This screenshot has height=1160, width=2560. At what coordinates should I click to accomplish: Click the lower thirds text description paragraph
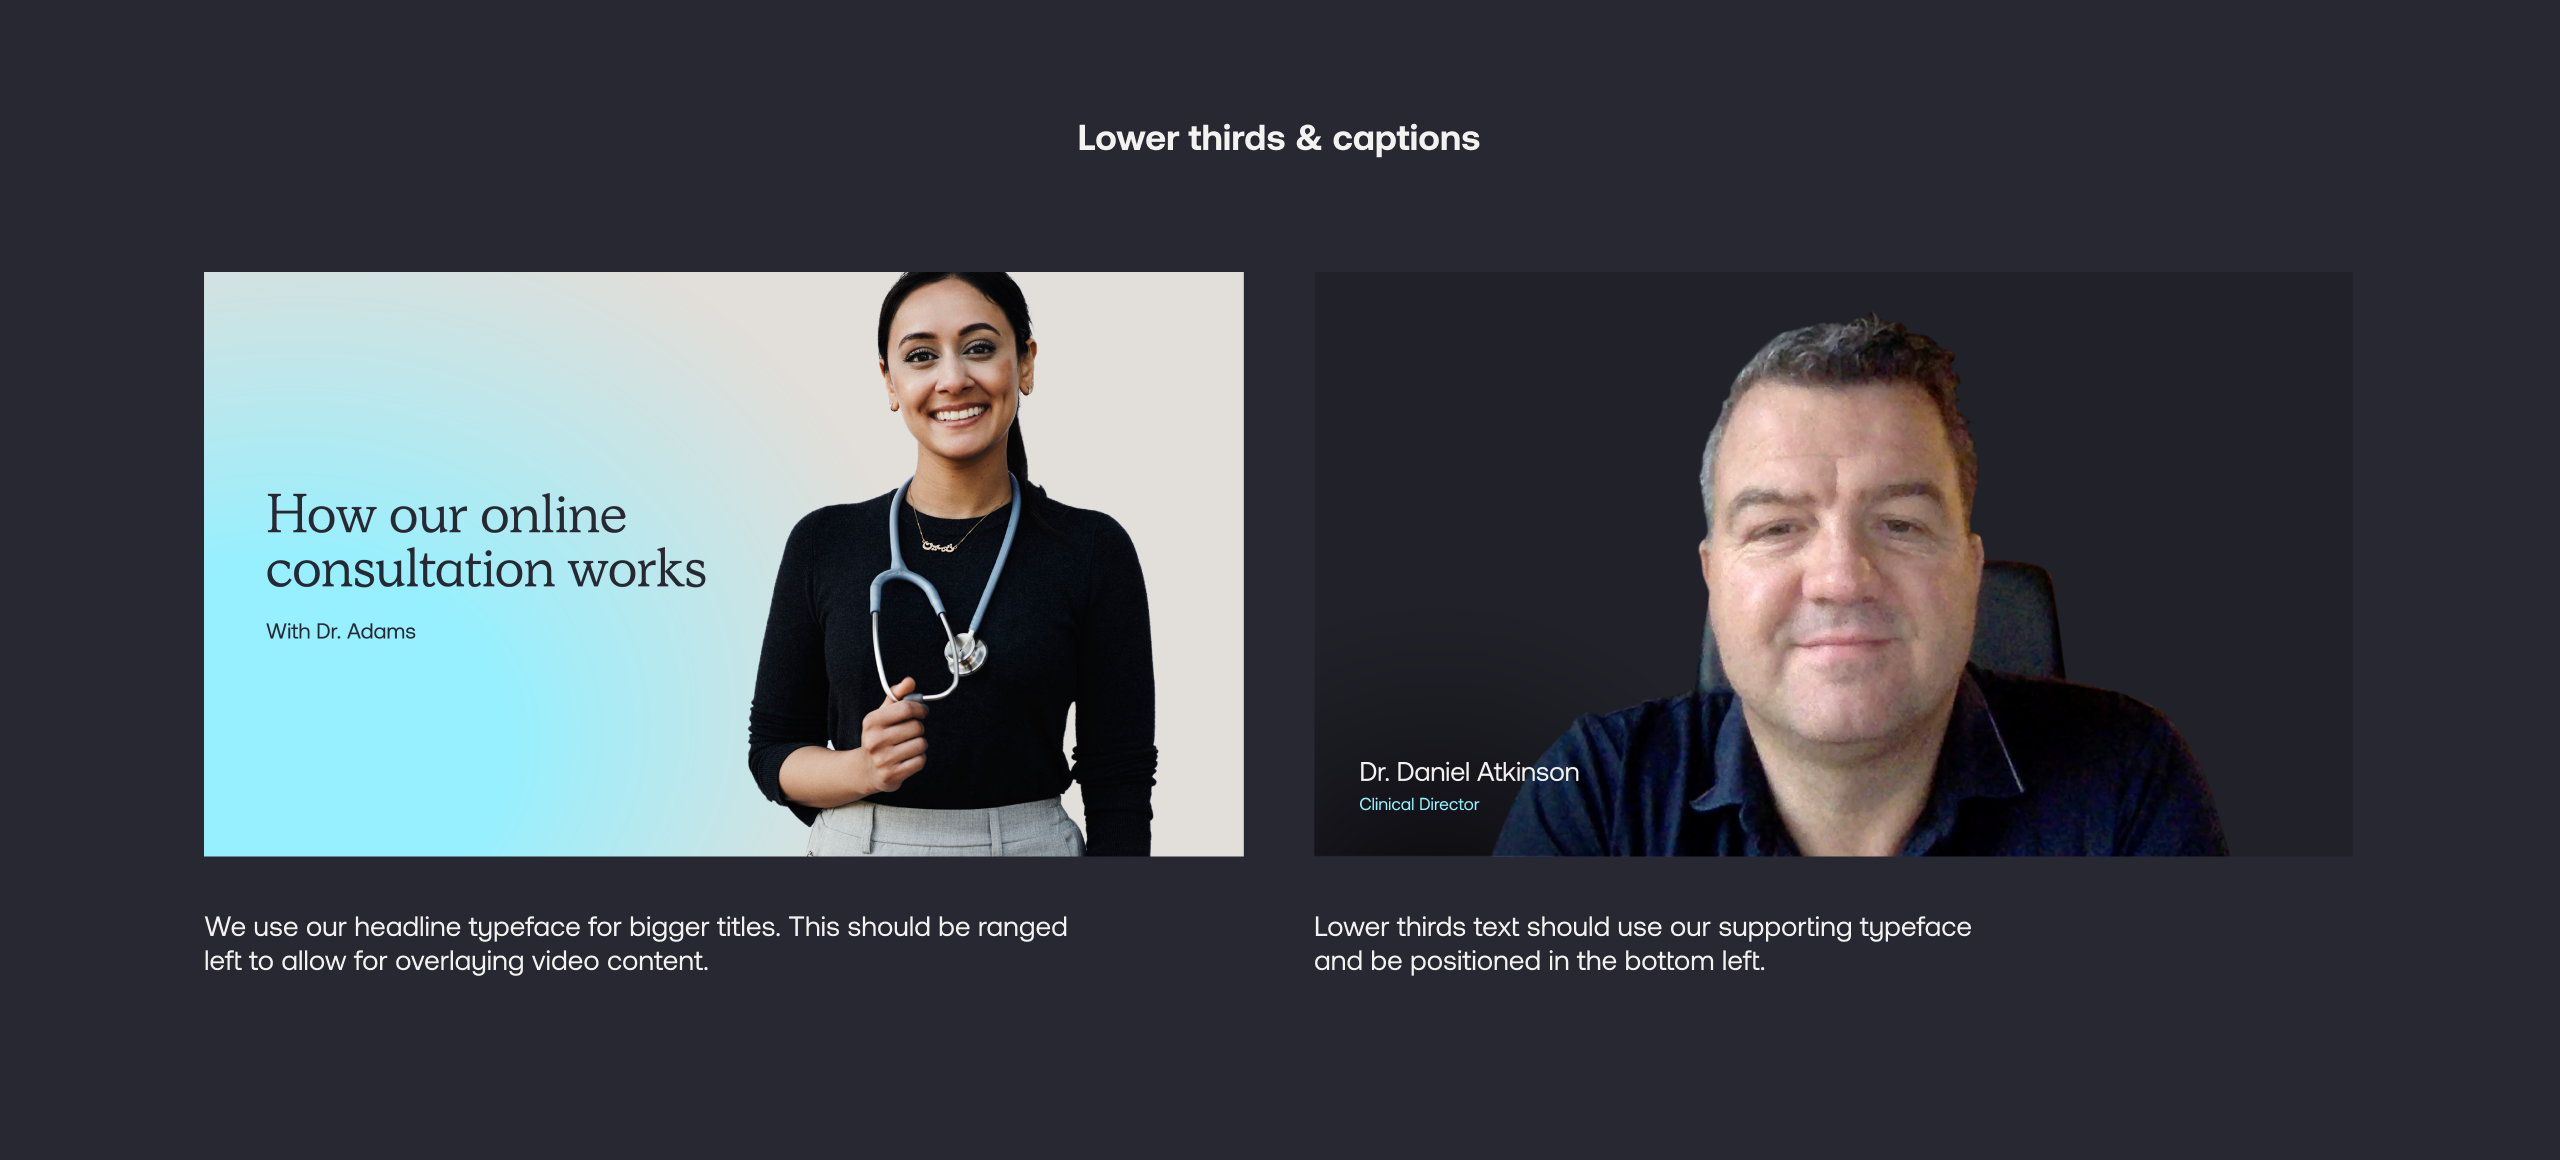tap(1642, 944)
